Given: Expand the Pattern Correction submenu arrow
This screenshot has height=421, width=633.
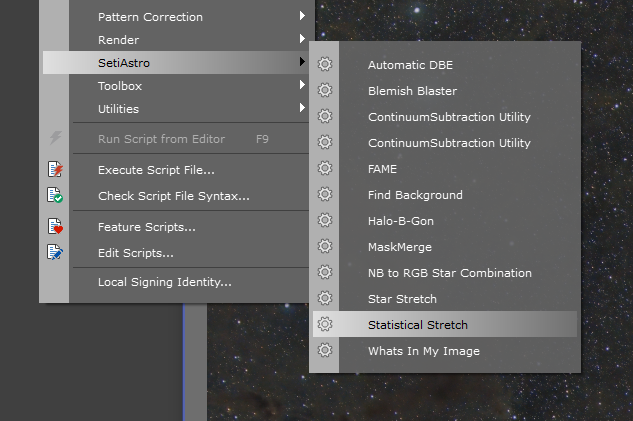Looking at the screenshot, I should (x=302, y=17).
